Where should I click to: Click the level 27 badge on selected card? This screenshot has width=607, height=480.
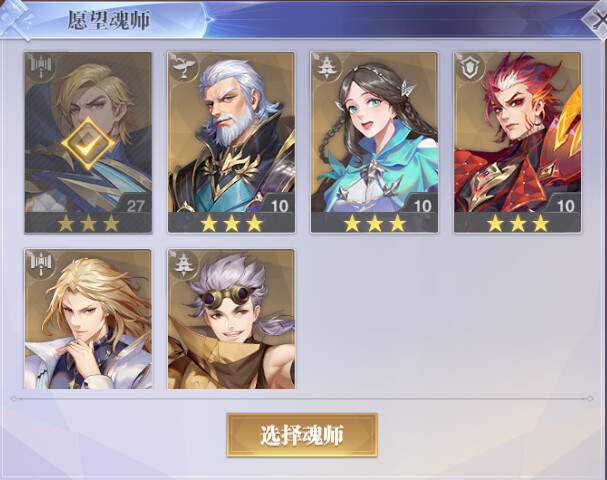pos(135,206)
